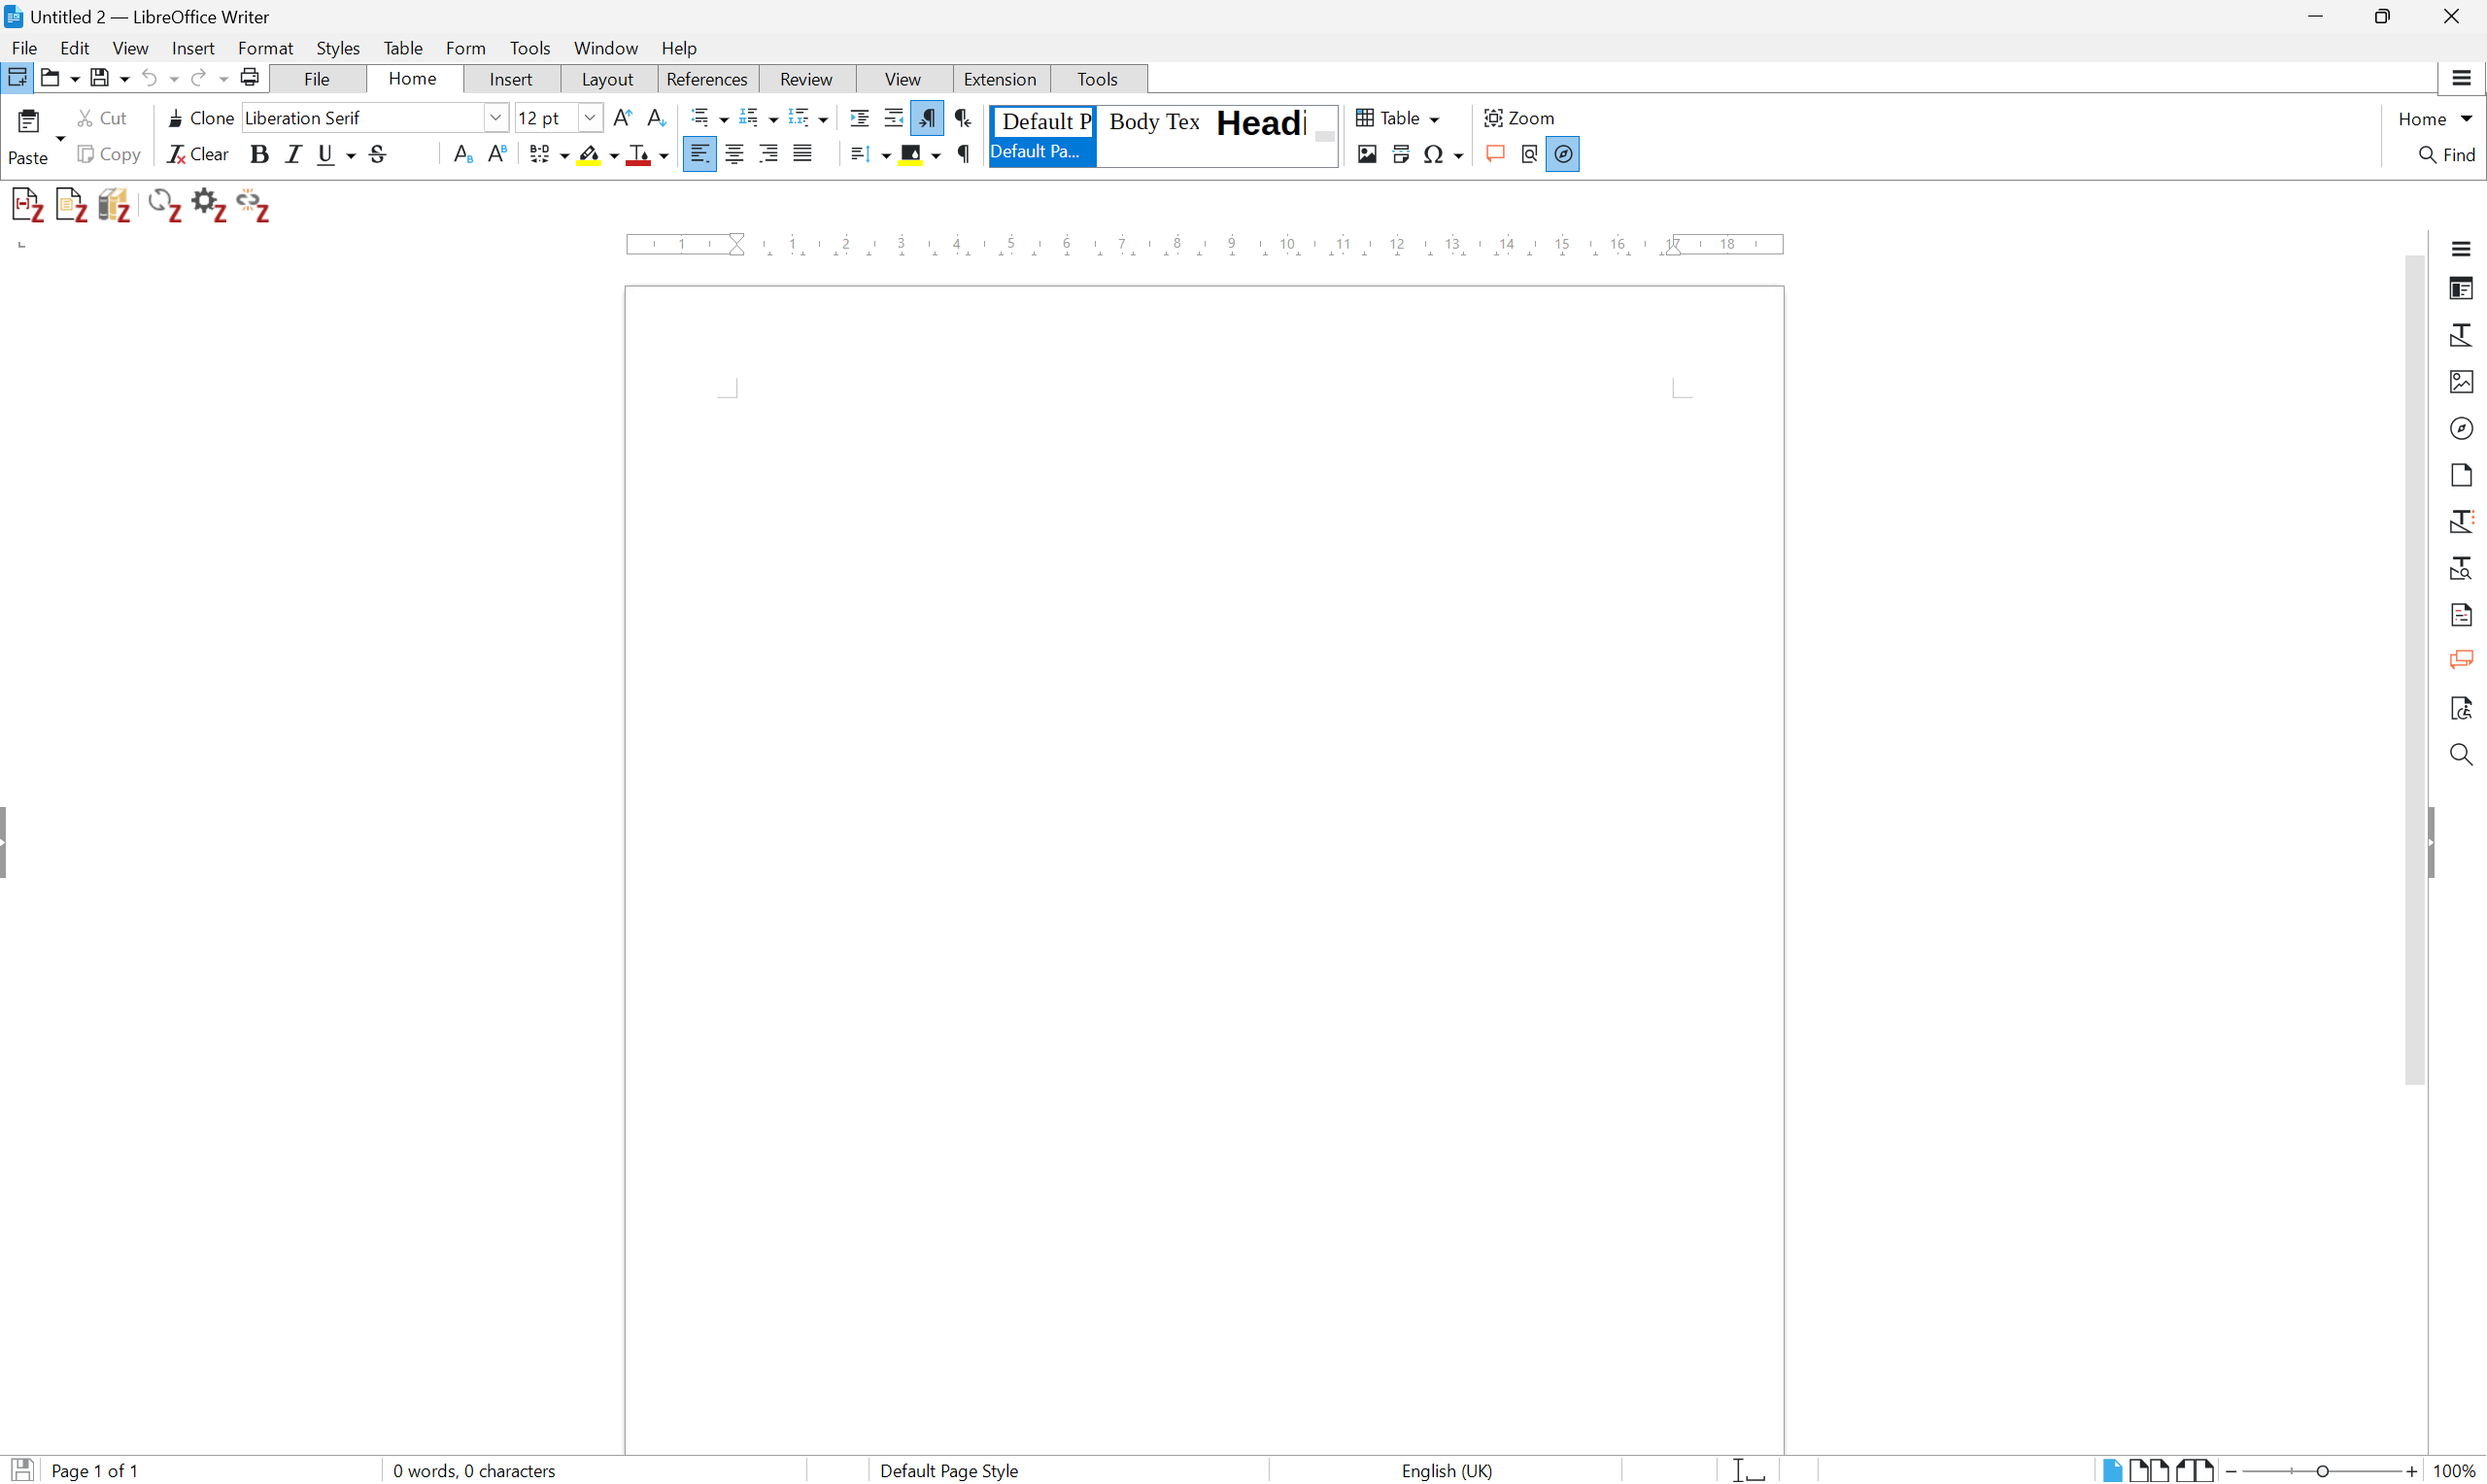
Task: Expand the font size dropdown
Action: click(590, 118)
